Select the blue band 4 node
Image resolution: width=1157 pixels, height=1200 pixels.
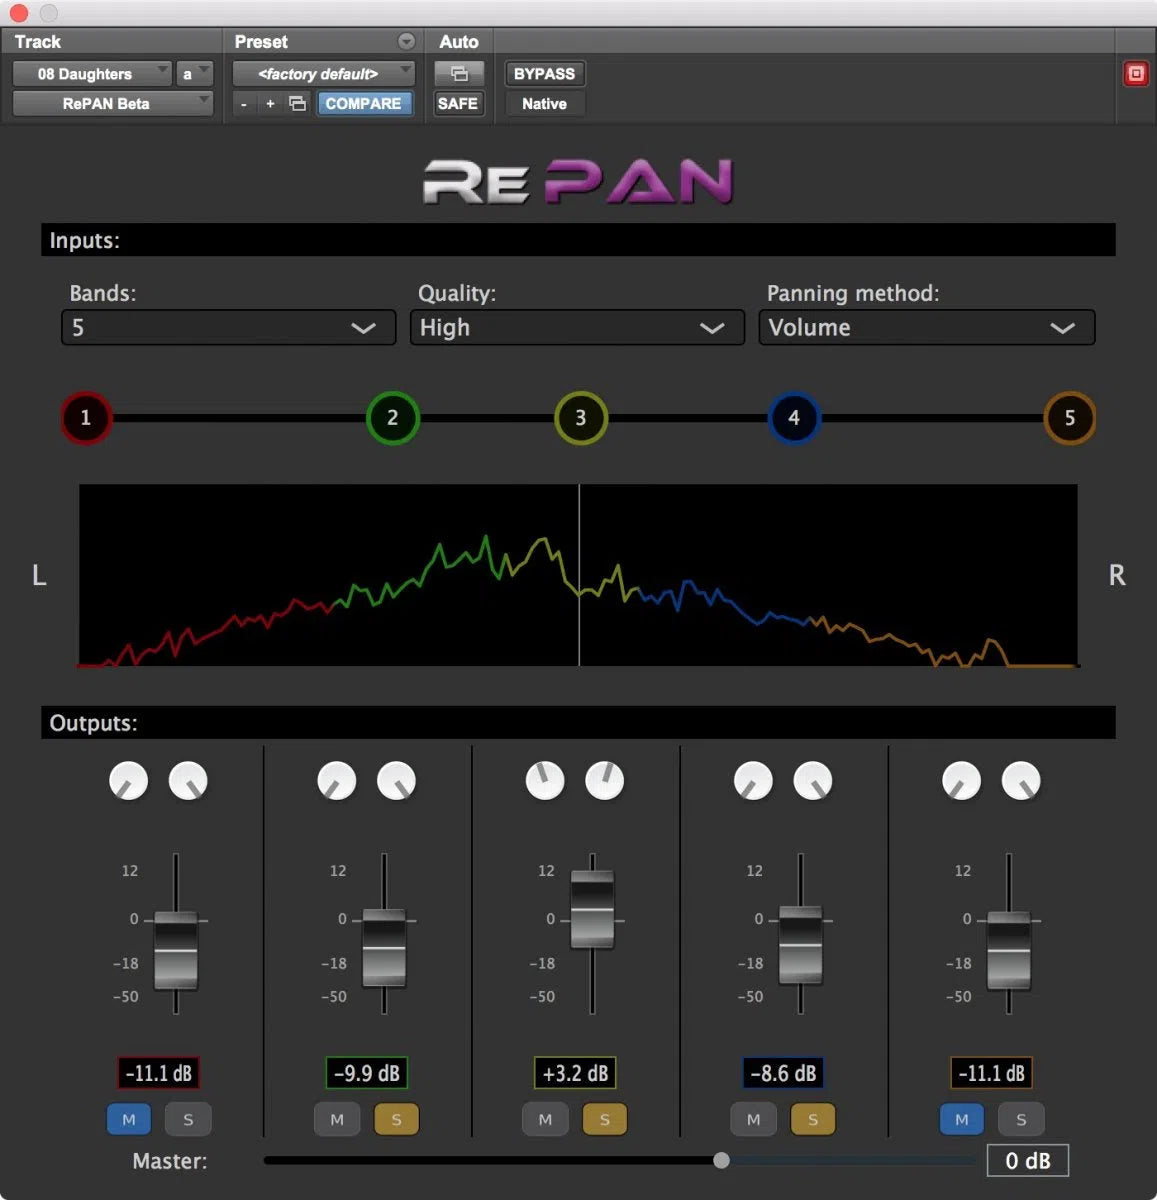point(794,418)
